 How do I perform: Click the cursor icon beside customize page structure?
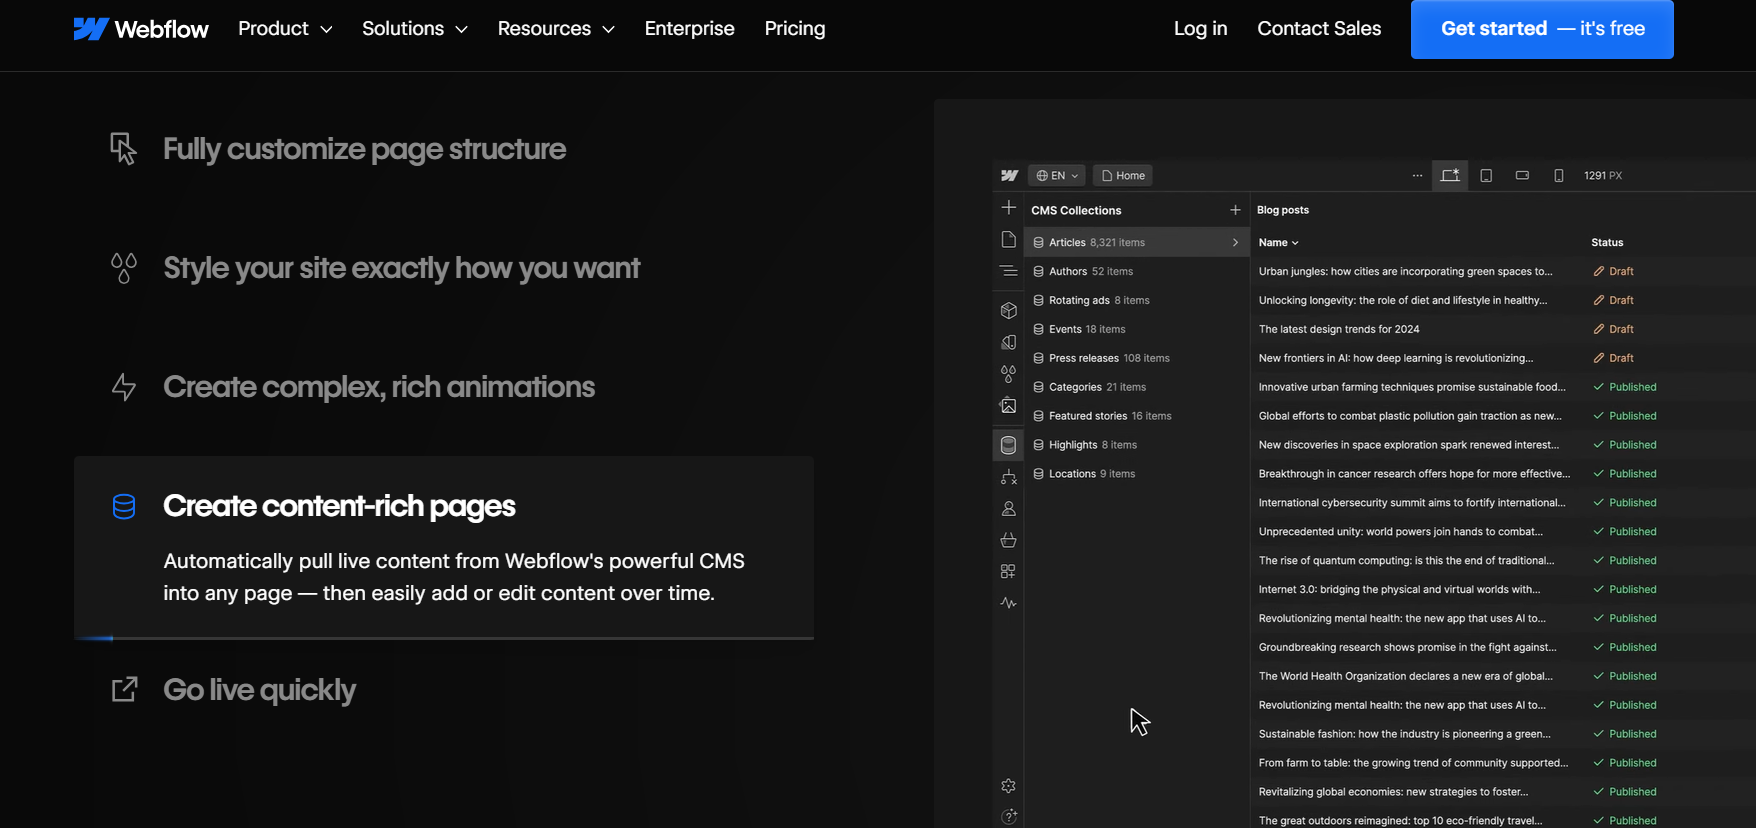coord(123,148)
